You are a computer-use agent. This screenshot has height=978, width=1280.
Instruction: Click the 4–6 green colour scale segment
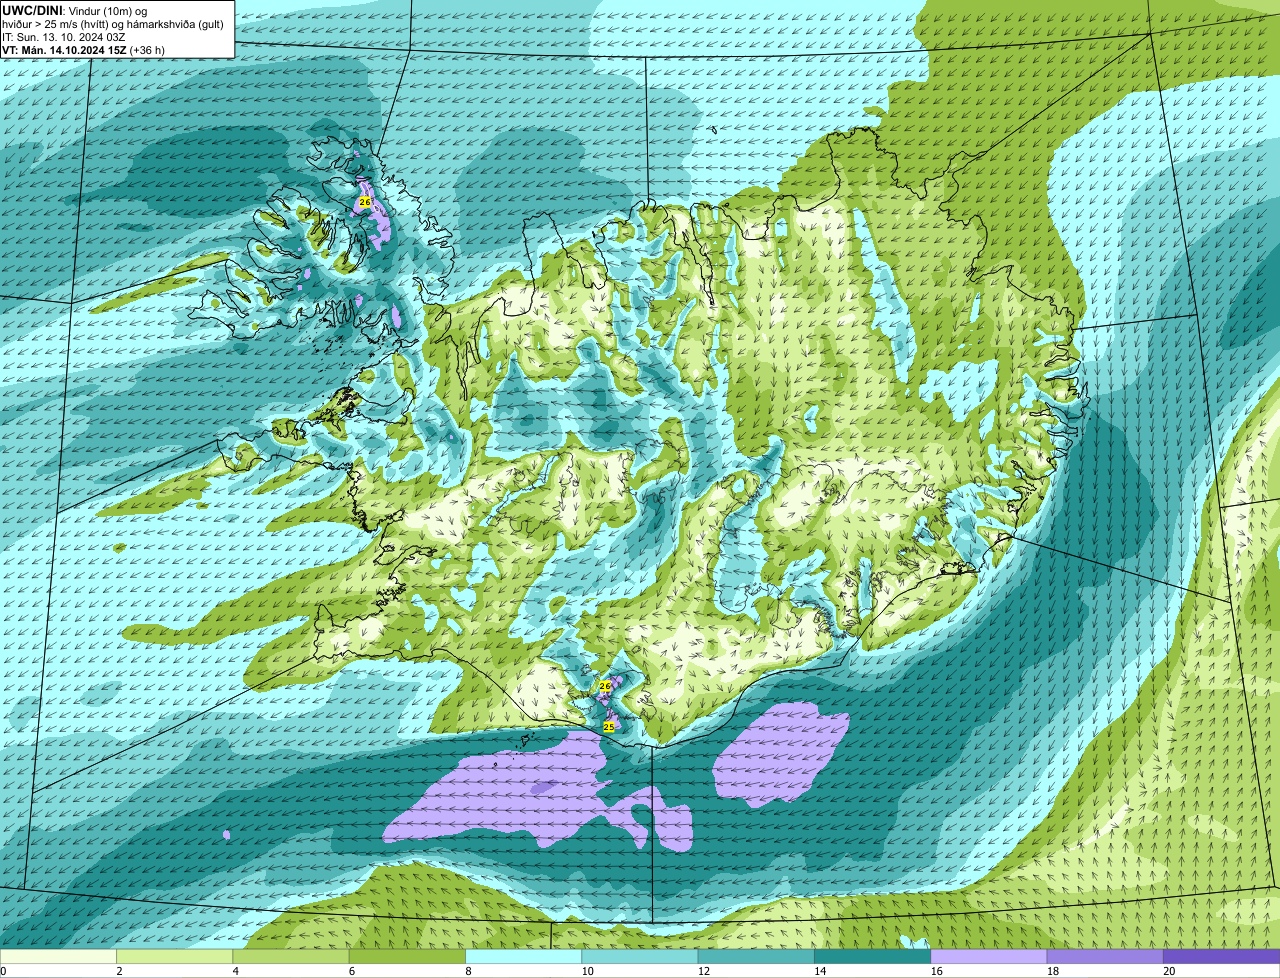point(291,956)
